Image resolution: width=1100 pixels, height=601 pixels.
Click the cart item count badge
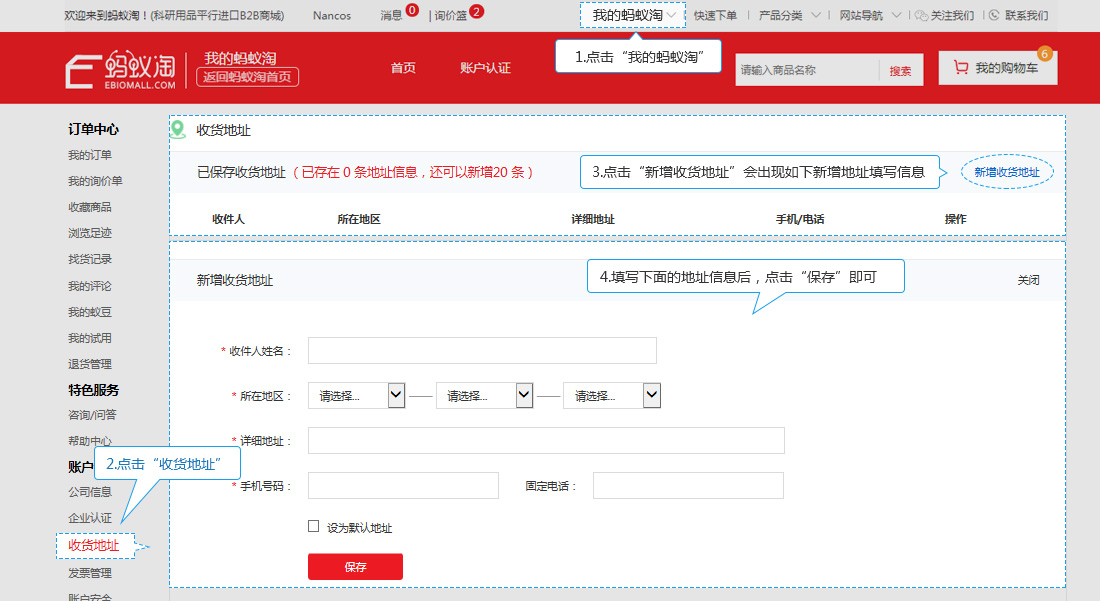pyautogui.click(x=1045, y=54)
